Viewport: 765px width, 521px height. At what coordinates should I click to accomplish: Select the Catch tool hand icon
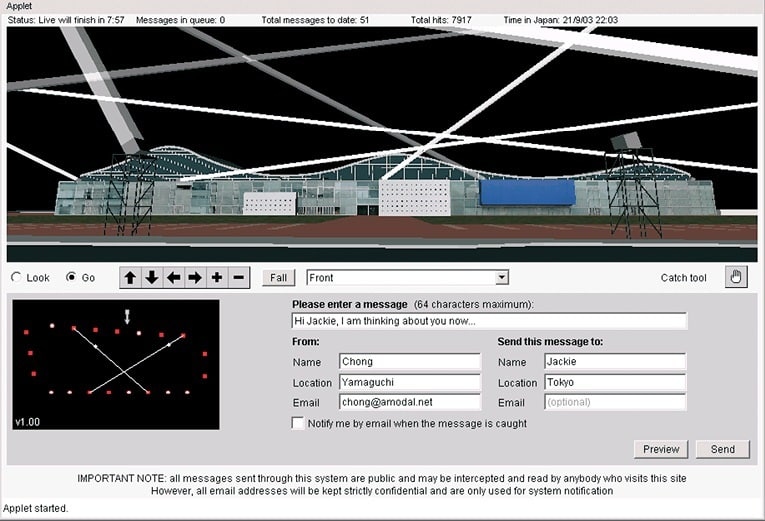[x=736, y=277]
